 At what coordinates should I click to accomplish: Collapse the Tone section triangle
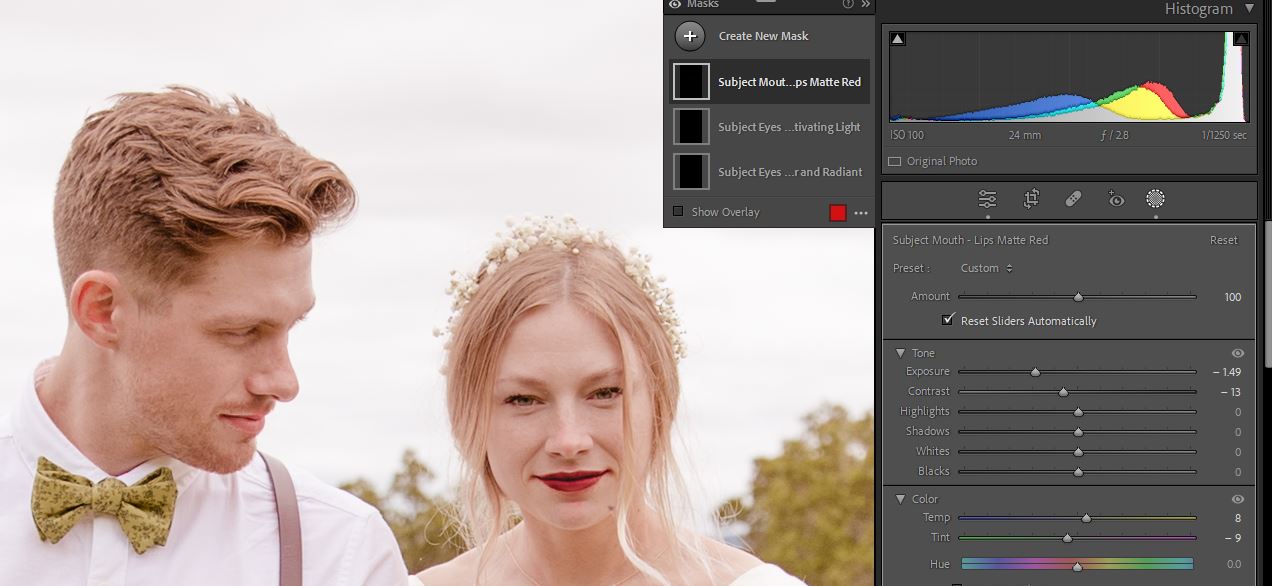(900, 353)
